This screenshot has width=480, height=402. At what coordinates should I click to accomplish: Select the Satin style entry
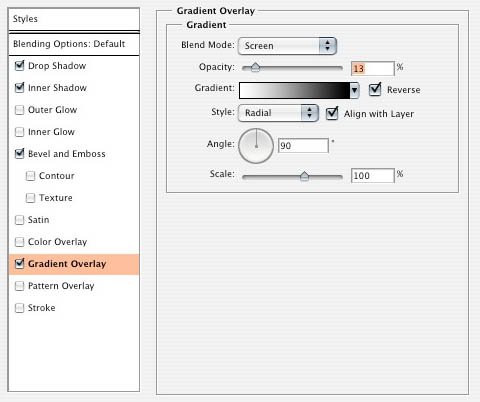(38, 220)
